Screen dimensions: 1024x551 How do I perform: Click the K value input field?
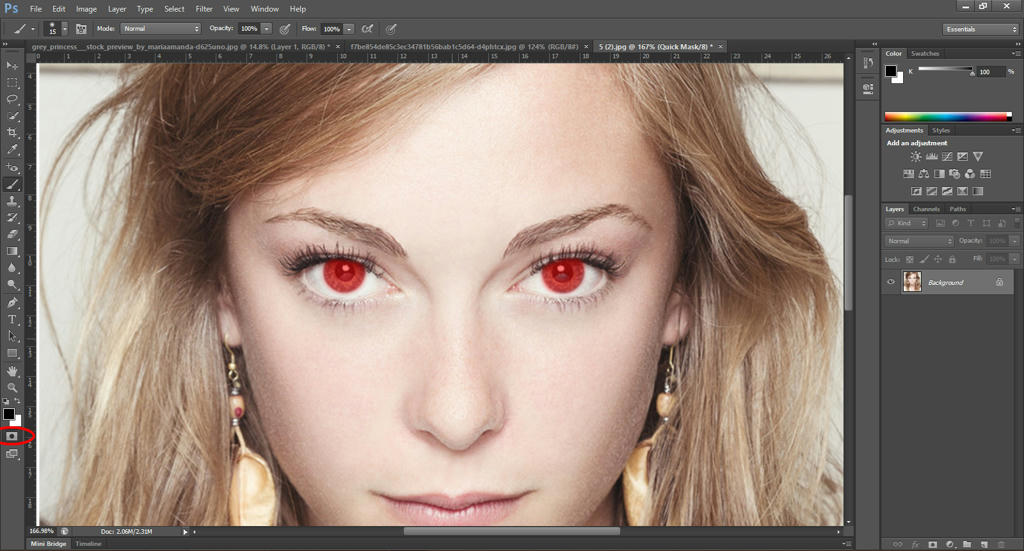(x=990, y=72)
